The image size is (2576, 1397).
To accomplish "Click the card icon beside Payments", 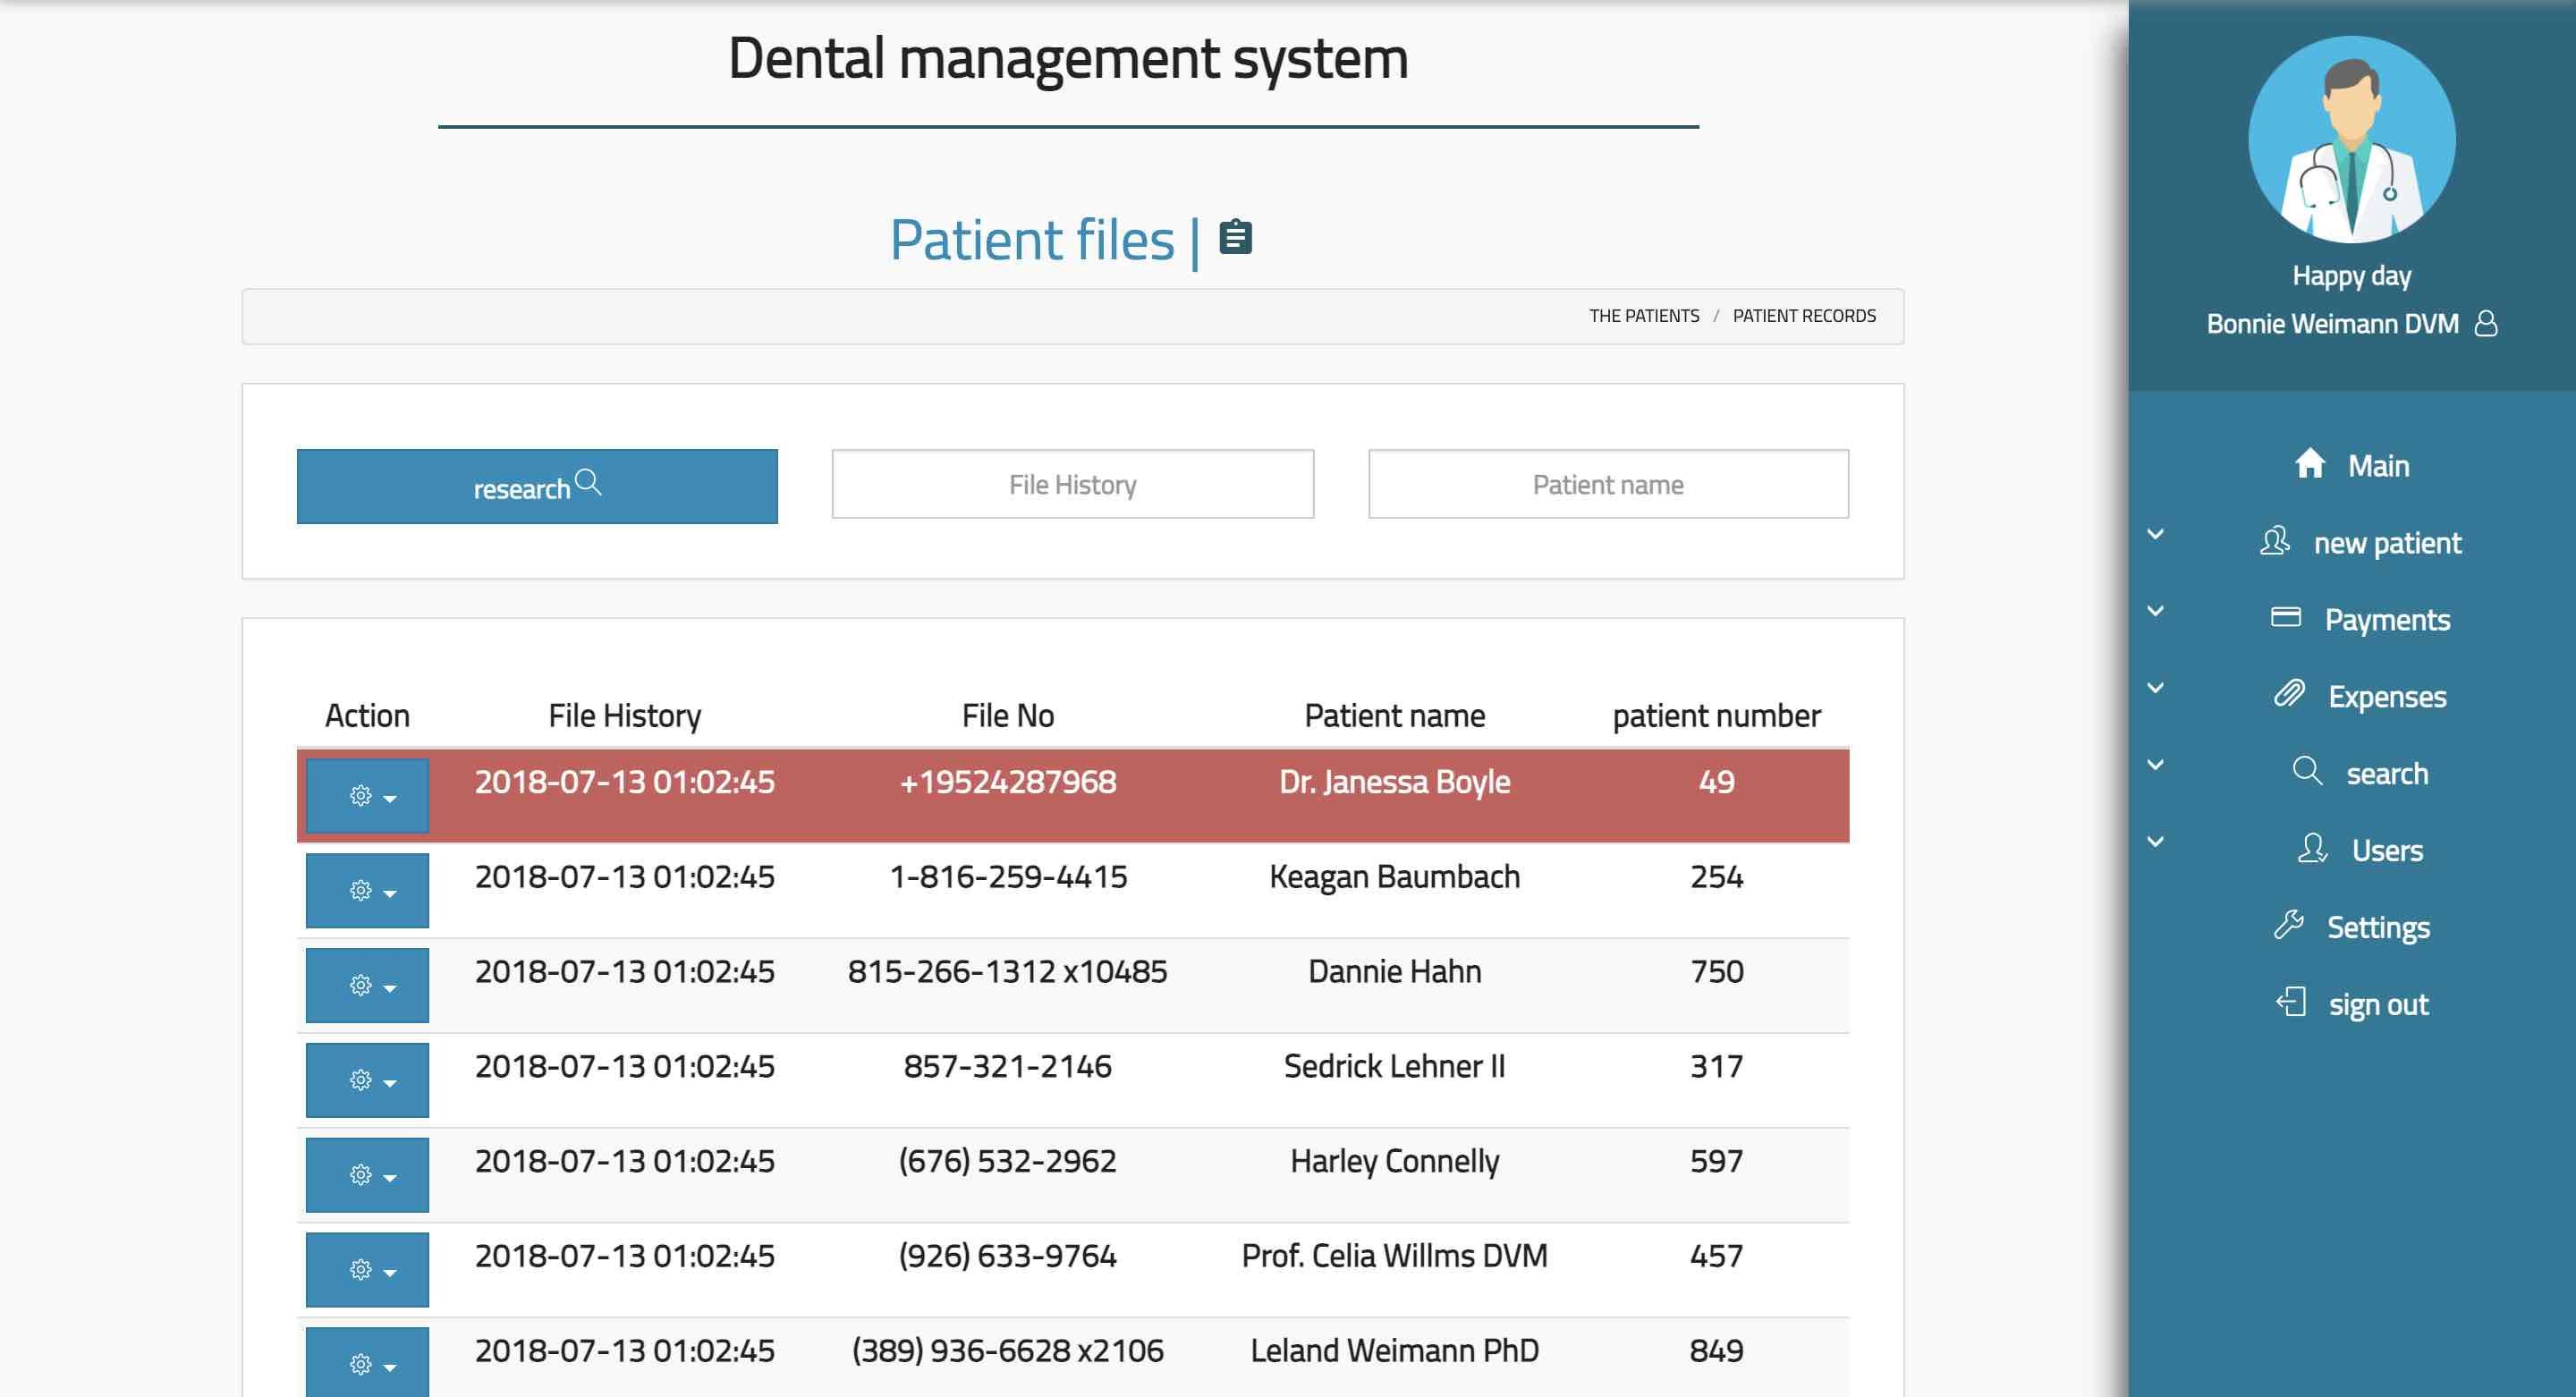I will [2286, 617].
